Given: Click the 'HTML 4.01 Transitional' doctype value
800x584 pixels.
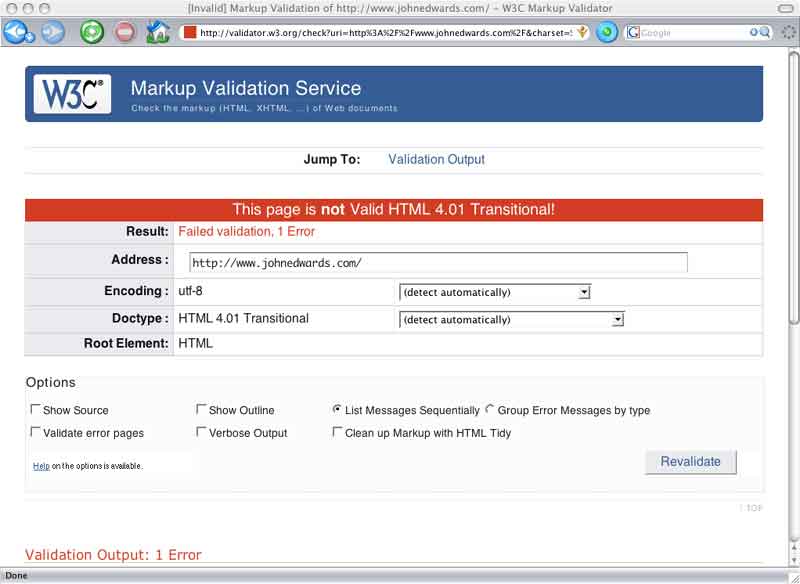Looking at the screenshot, I should tap(243, 318).
